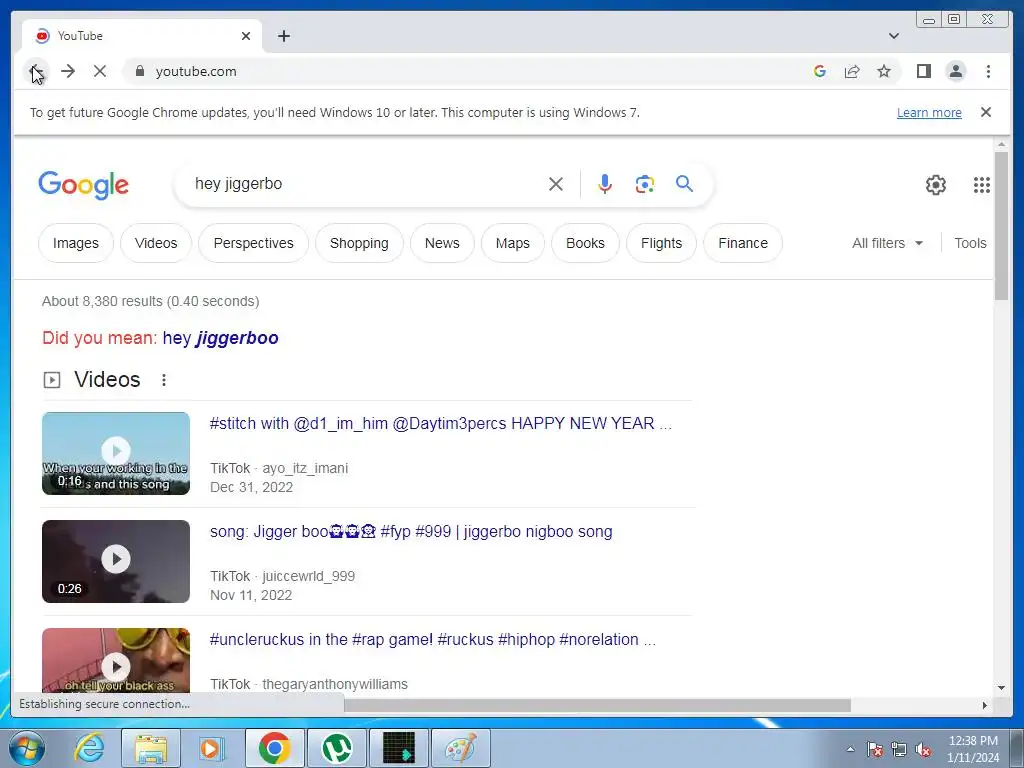The width and height of the screenshot is (1024, 768).
Task: Search by image with Lens icon
Action: [645, 184]
